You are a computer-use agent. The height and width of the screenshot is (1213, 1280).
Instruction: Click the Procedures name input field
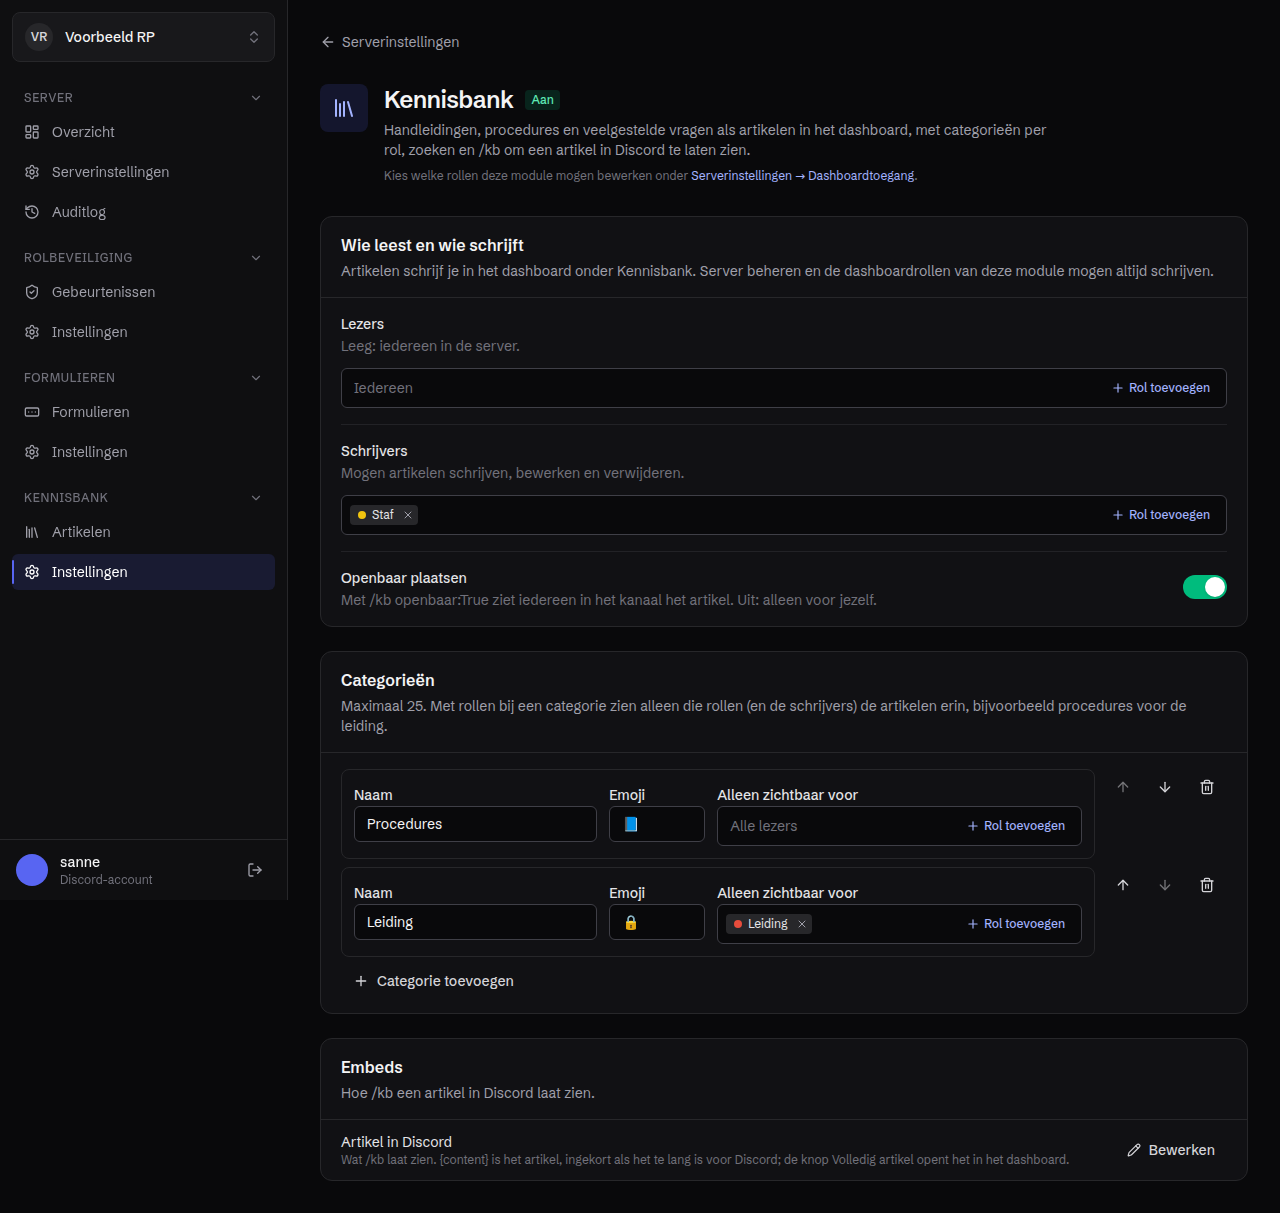tap(475, 824)
